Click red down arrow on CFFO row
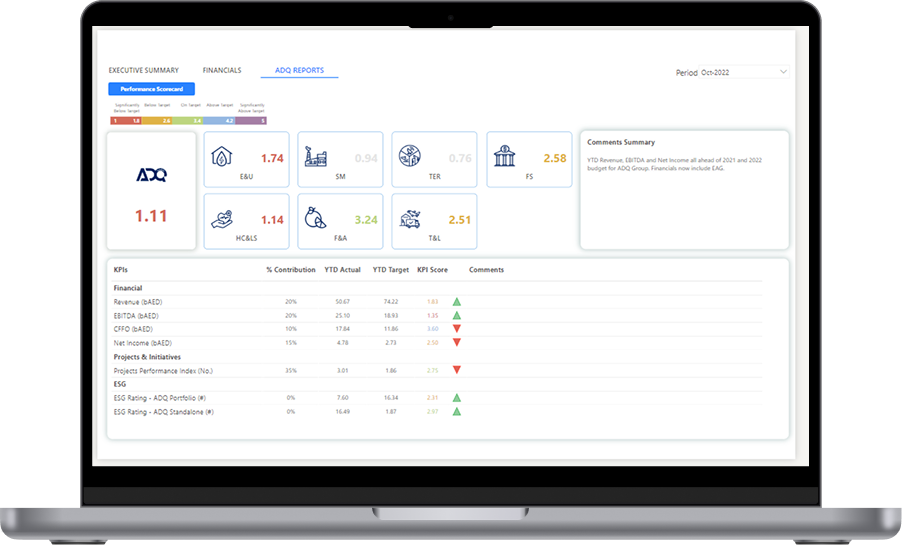Image resolution: width=902 pixels, height=545 pixels. click(457, 329)
